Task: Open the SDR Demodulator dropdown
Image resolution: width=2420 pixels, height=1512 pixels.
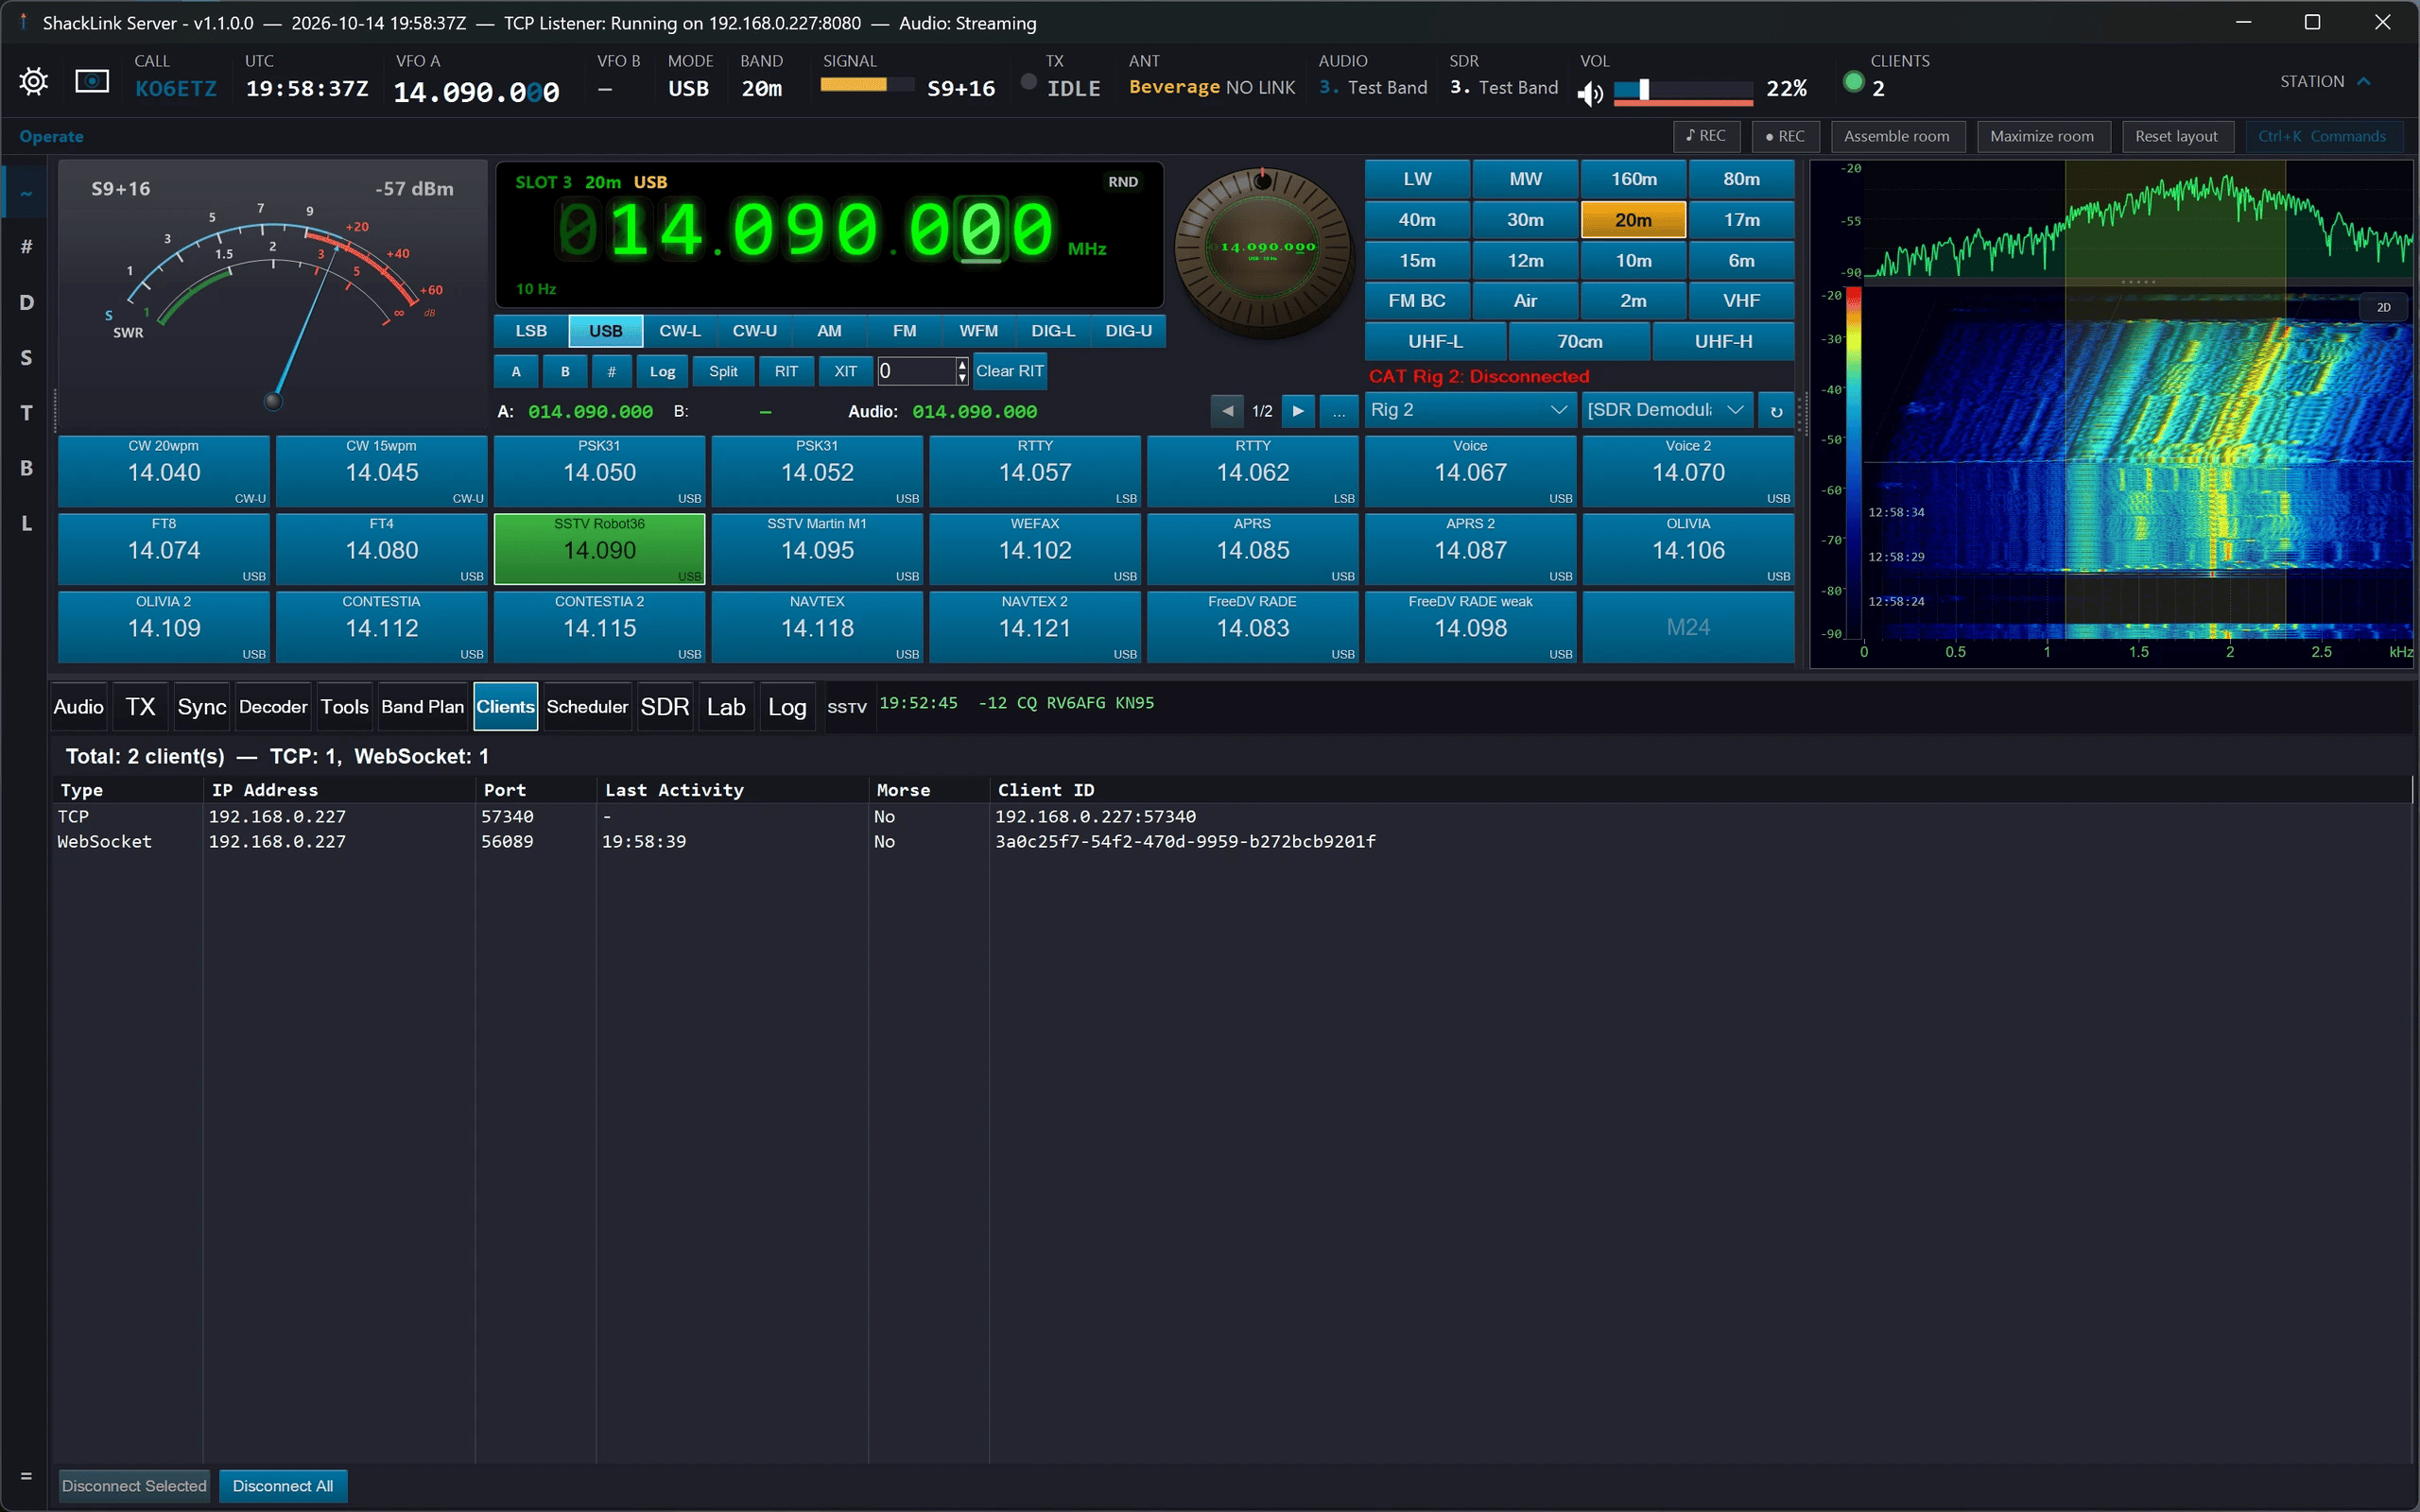Action: tap(1666, 410)
